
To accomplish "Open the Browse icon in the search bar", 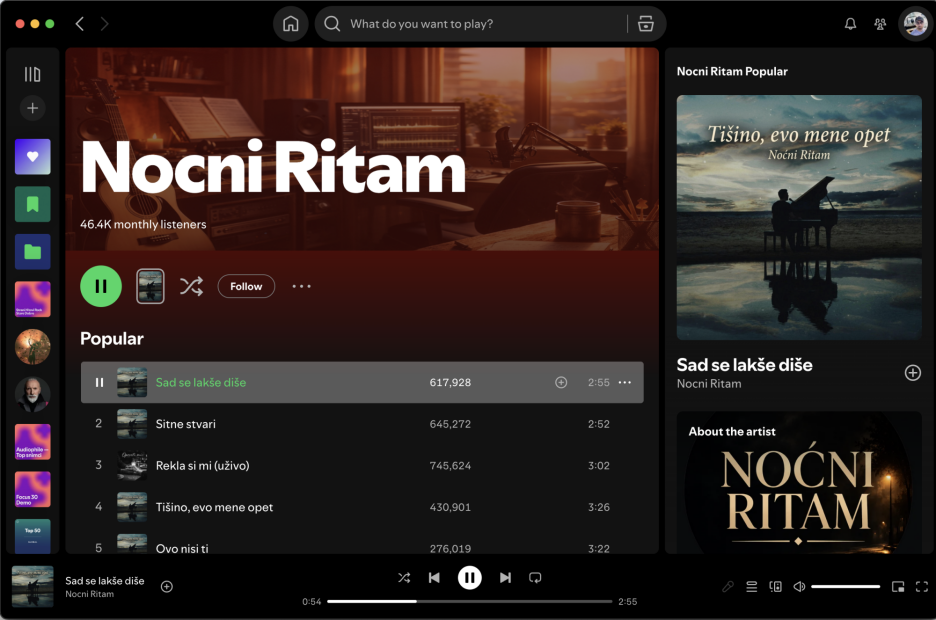I will (645, 24).
